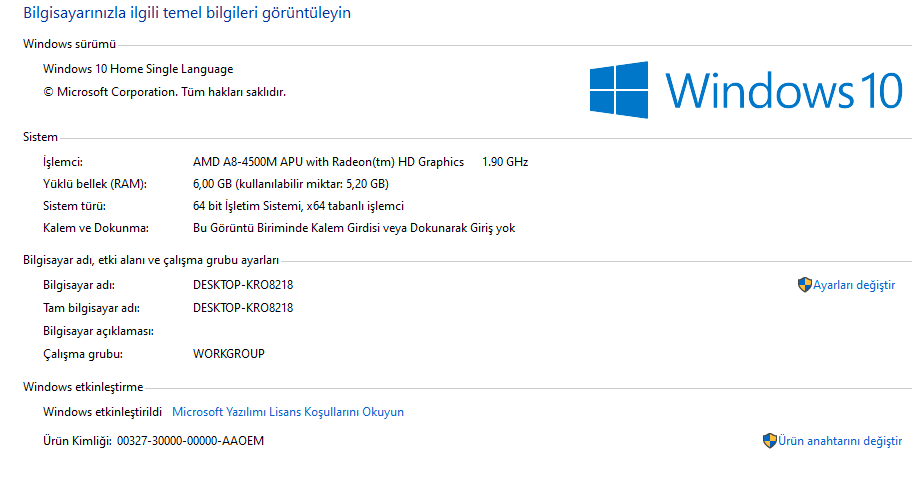Select the 'Windows 10 Home Single Language' text
Viewport: 919px width, 481px height.
138,69
